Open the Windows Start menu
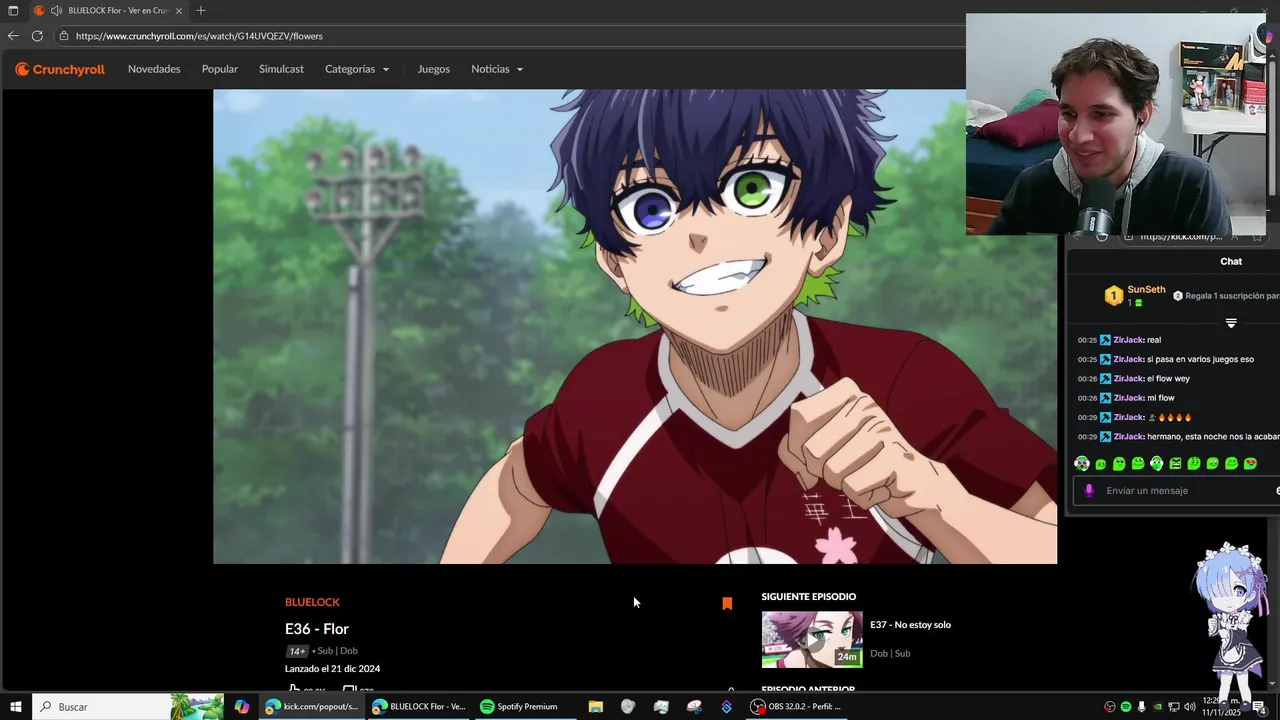The width and height of the screenshot is (1280, 720). point(16,706)
